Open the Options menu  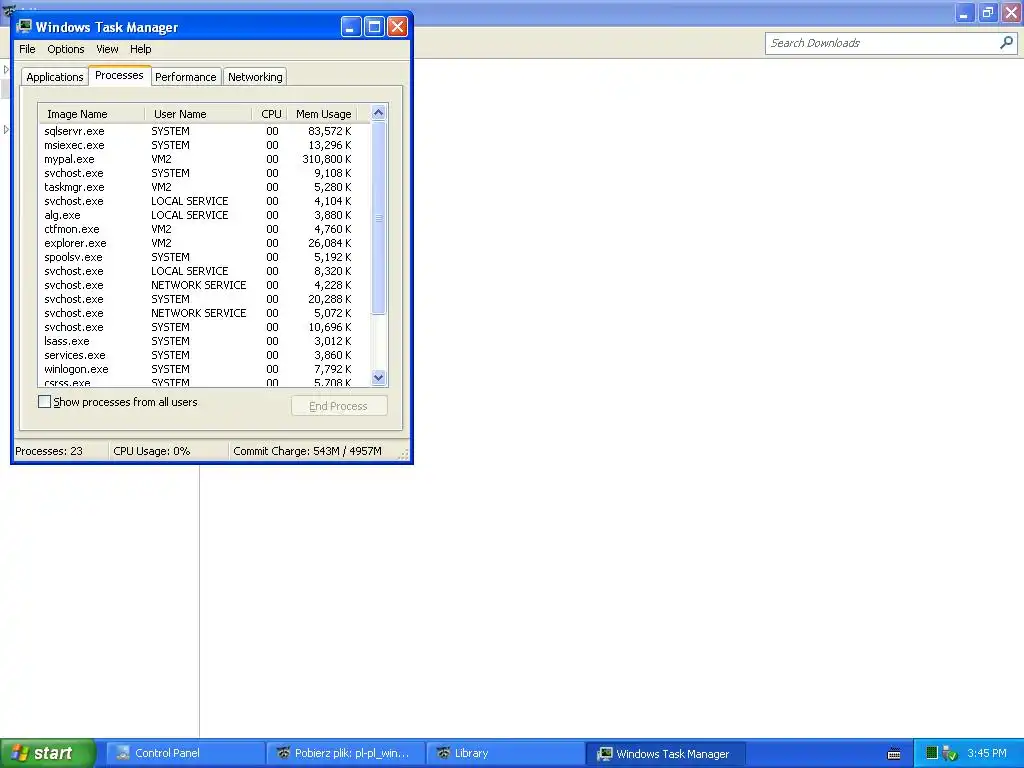tap(66, 49)
